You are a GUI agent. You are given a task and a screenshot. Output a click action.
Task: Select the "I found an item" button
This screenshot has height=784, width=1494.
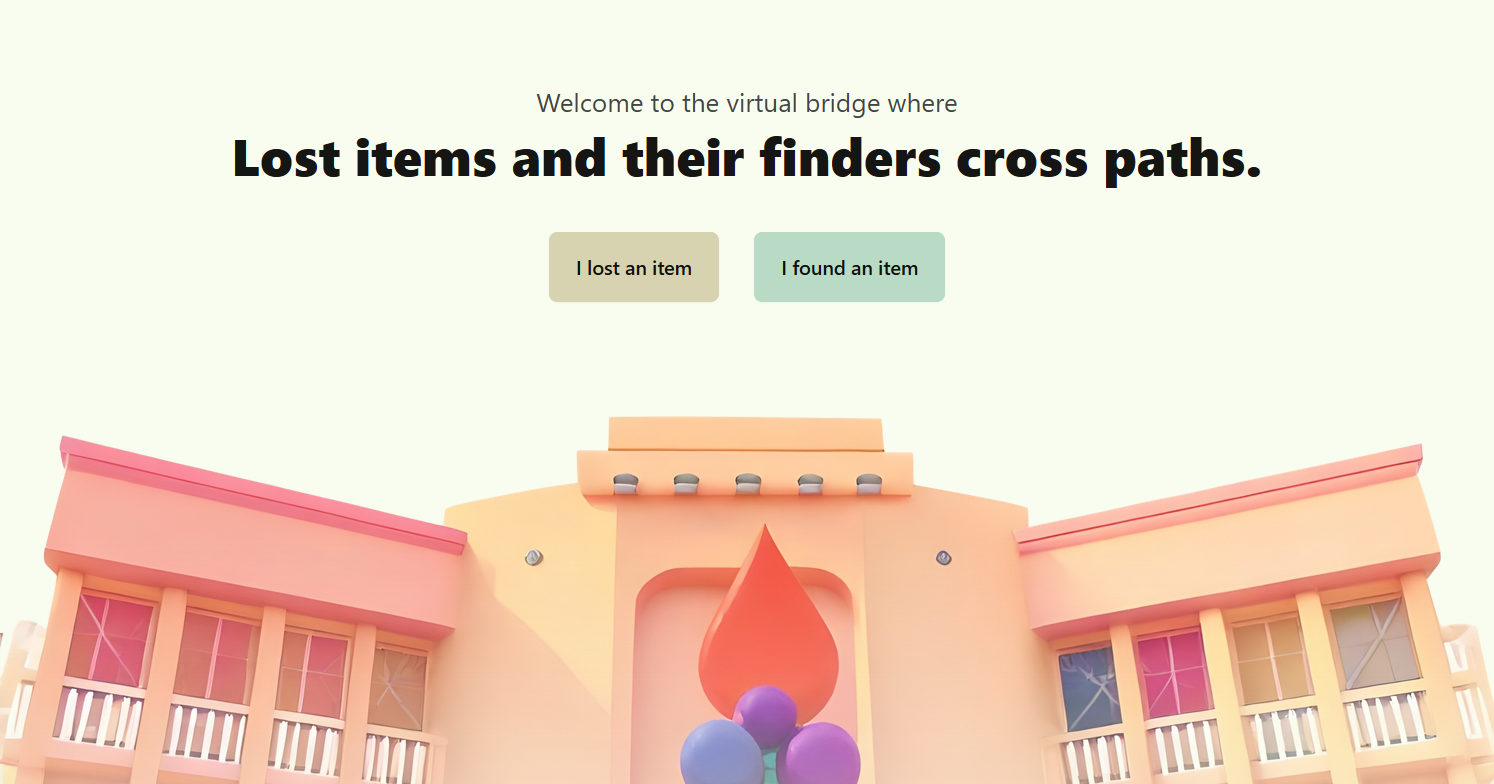pos(849,267)
